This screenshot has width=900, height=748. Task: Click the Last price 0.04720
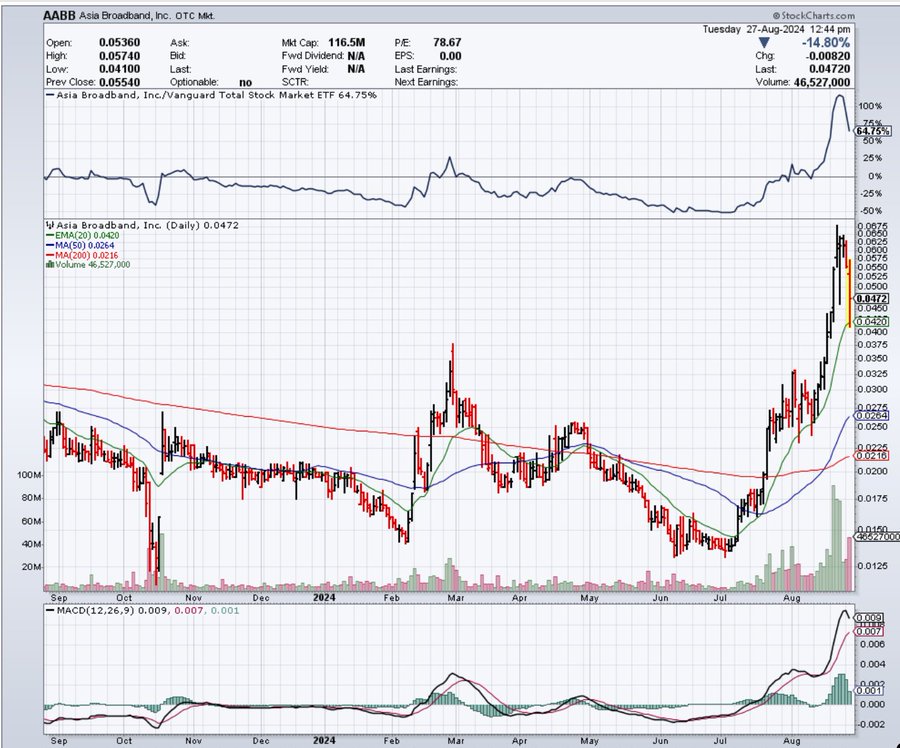click(830, 69)
